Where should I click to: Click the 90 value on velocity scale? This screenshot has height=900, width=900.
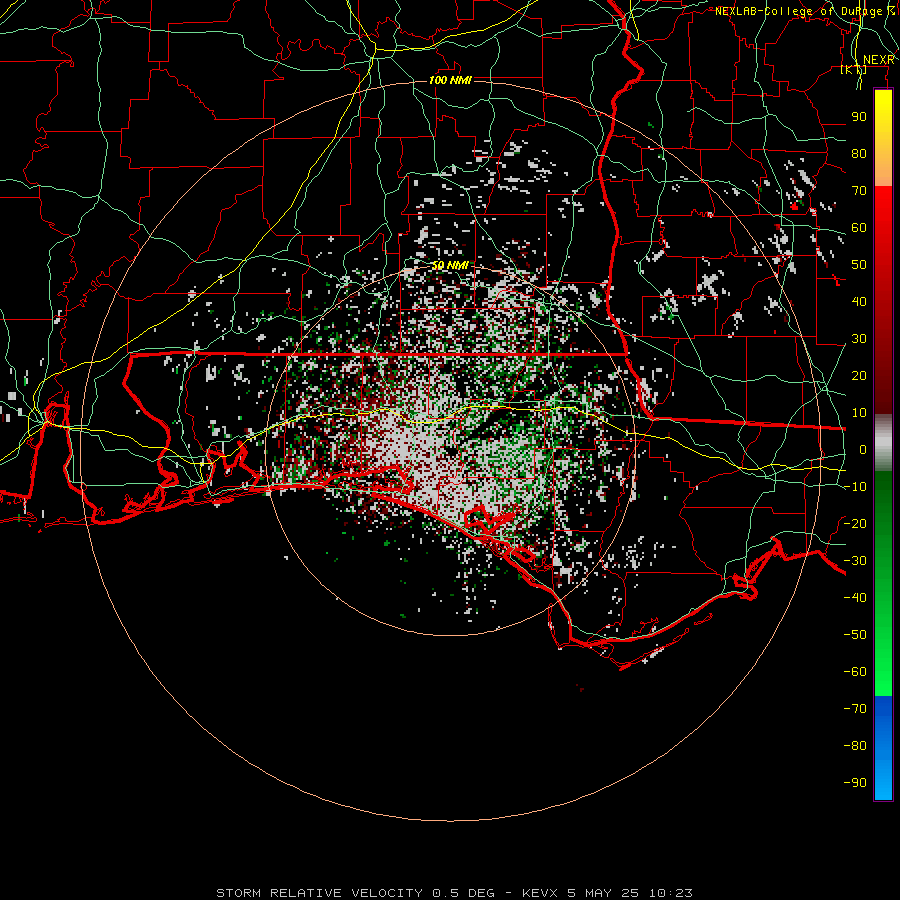859,117
